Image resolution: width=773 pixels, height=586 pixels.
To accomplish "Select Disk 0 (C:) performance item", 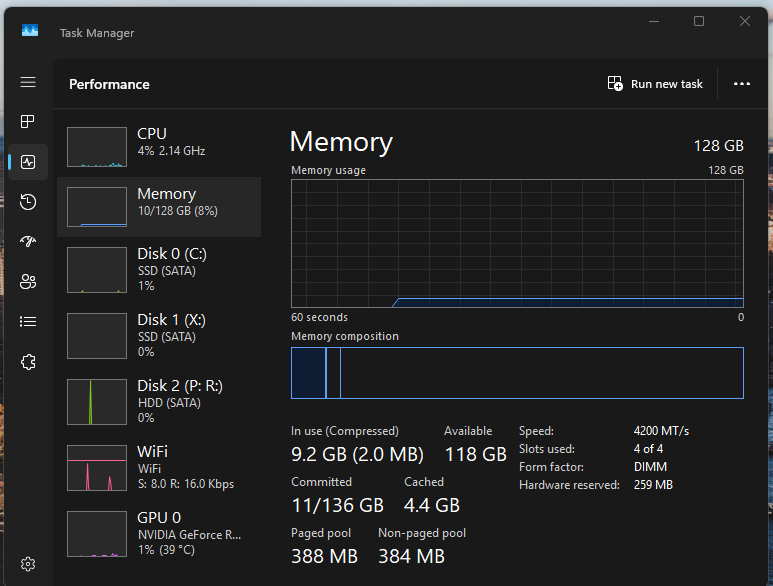I will tap(159, 269).
